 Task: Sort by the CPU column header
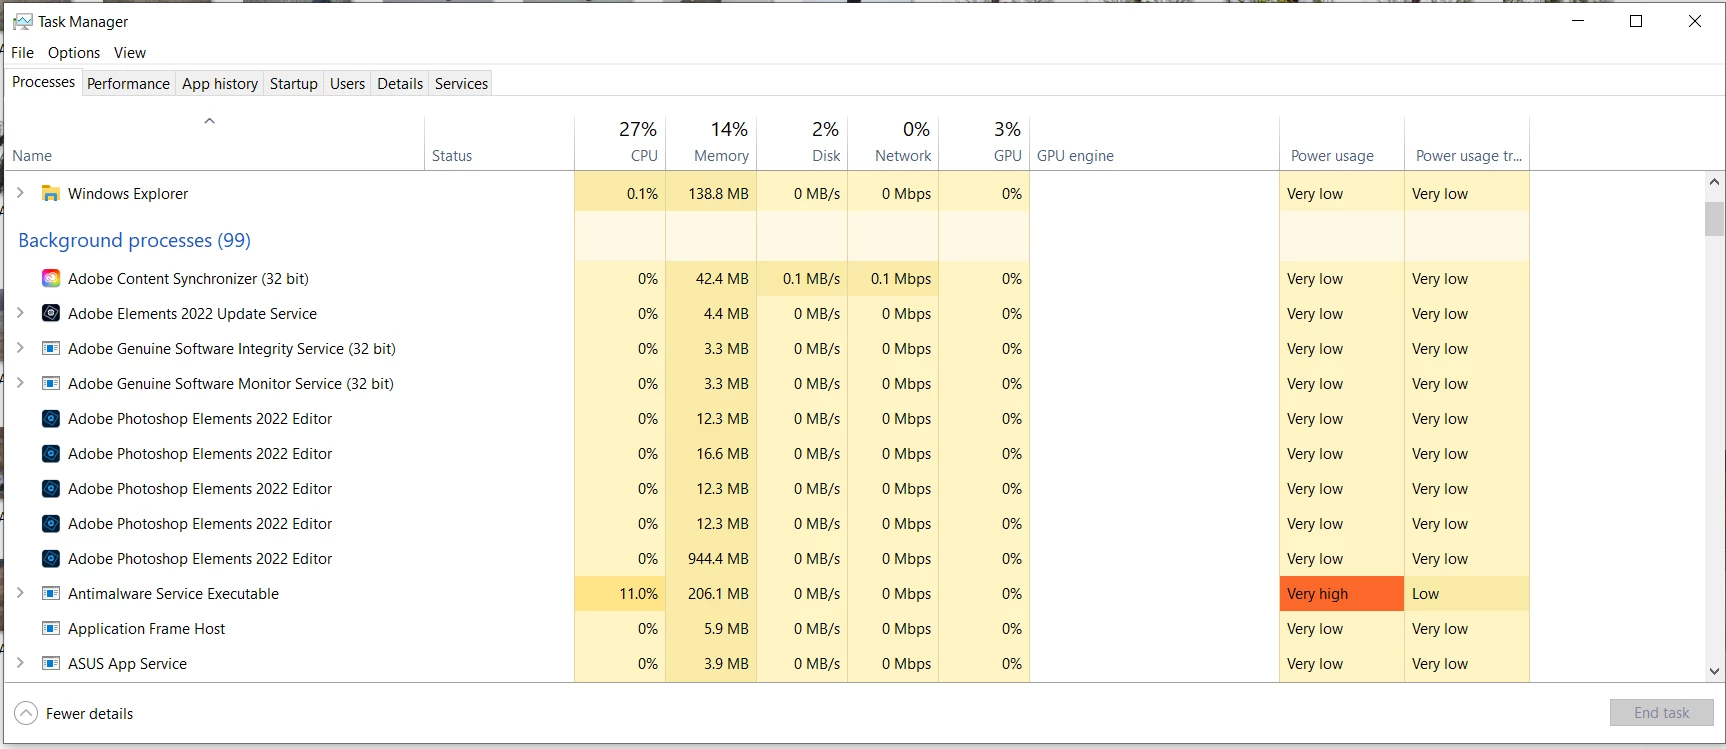coord(620,143)
